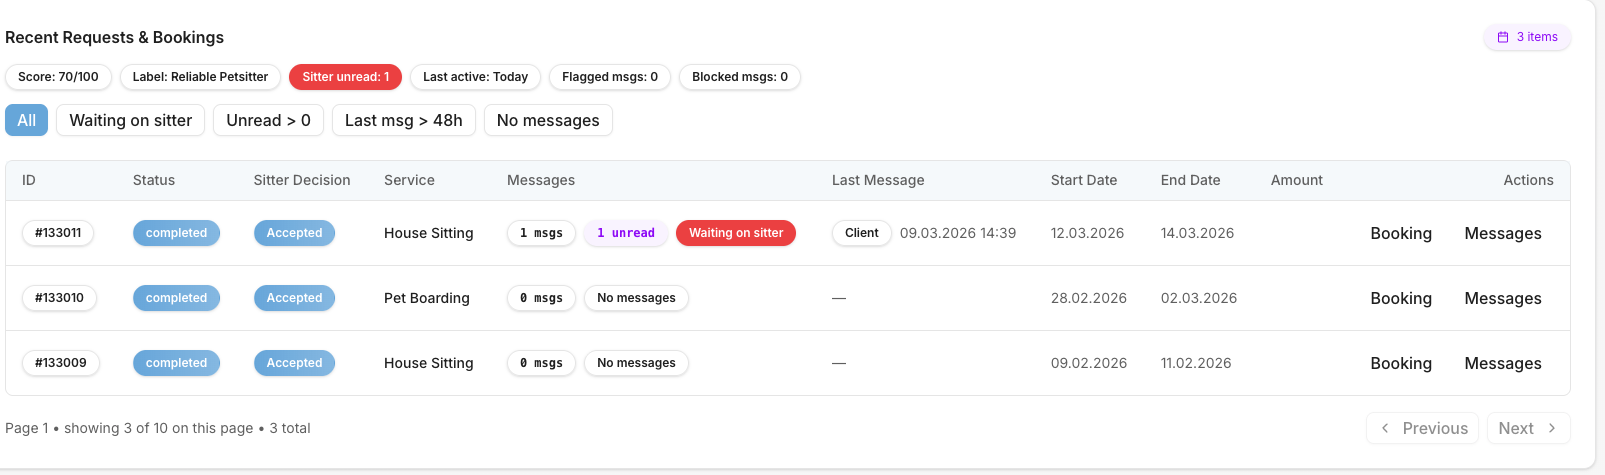
Task: Click the Next page chevron arrow
Action: click(x=1552, y=428)
